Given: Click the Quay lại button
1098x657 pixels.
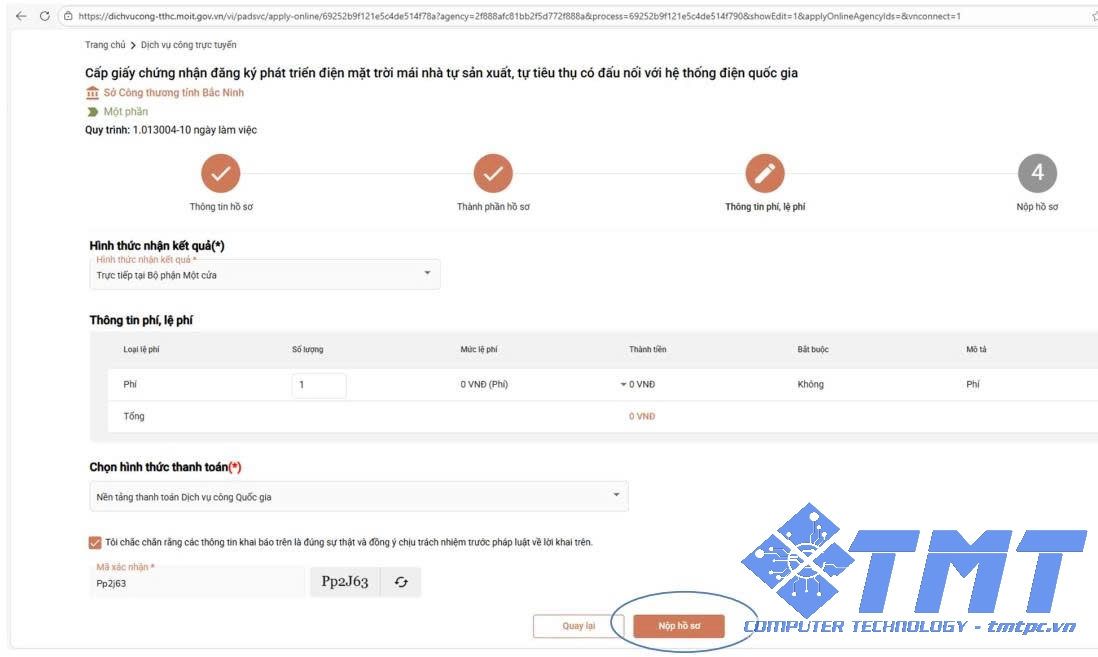Looking at the screenshot, I should coord(578,626).
